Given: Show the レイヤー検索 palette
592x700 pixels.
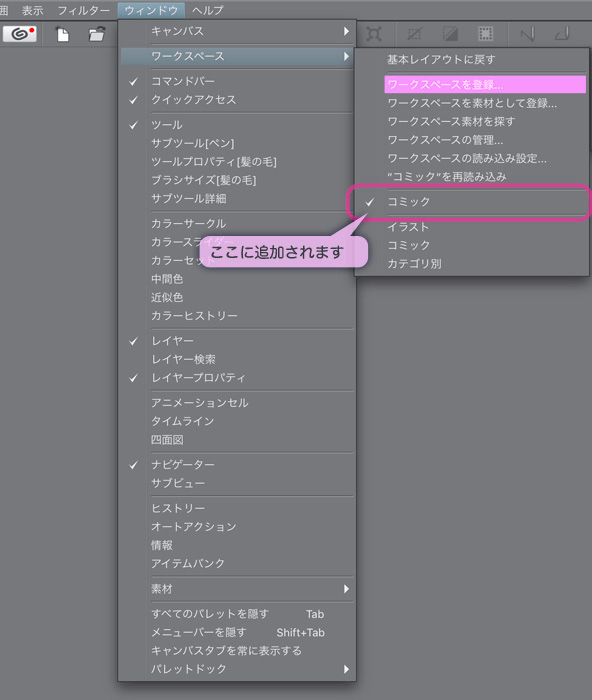Looking at the screenshot, I should (238, 359).
